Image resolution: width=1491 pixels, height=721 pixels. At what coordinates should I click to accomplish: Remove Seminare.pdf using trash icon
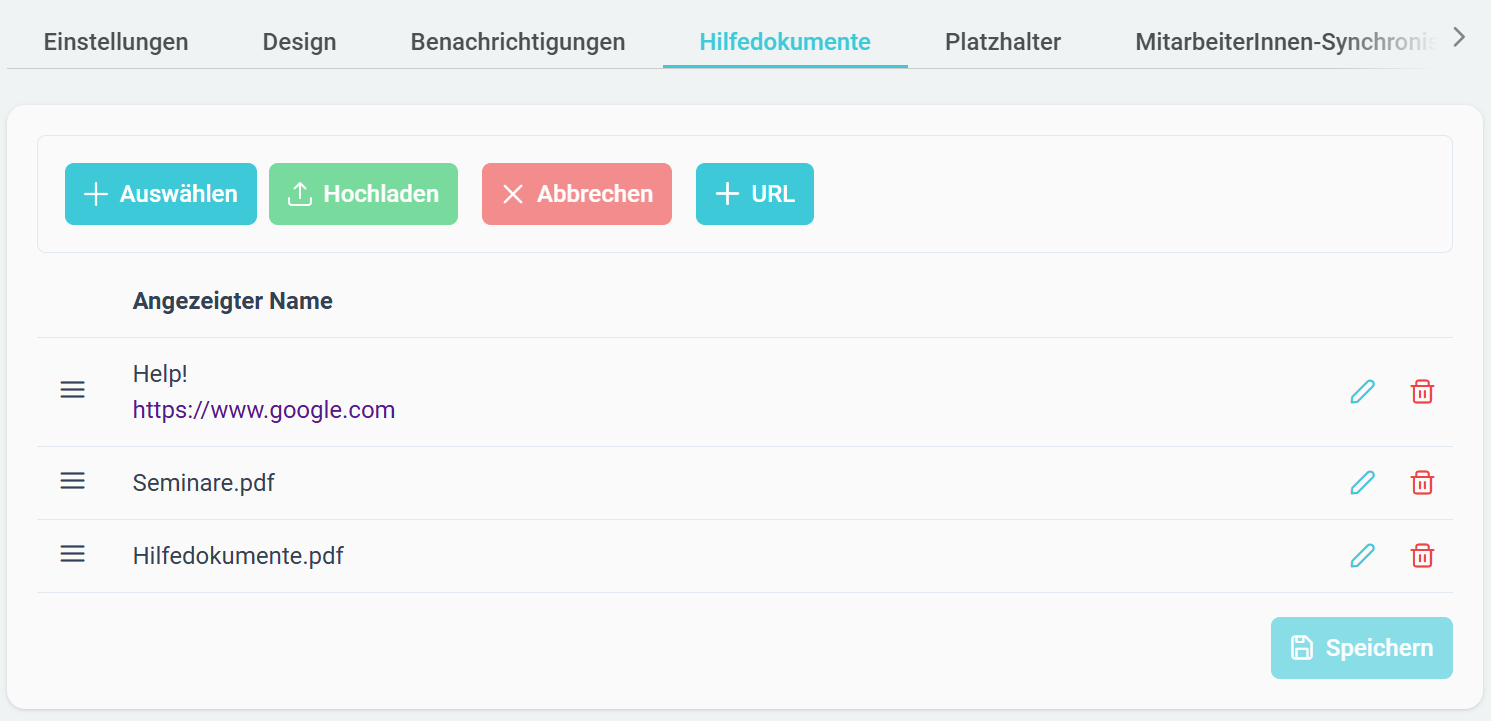click(x=1421, y=483)
